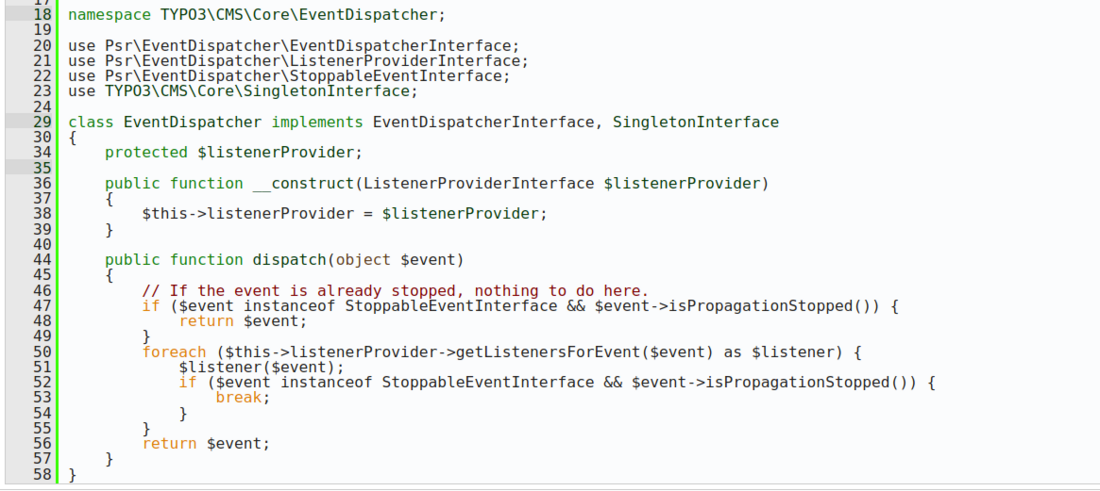
Task: Click the final return $event statement
Action: (x=206, y=444)
